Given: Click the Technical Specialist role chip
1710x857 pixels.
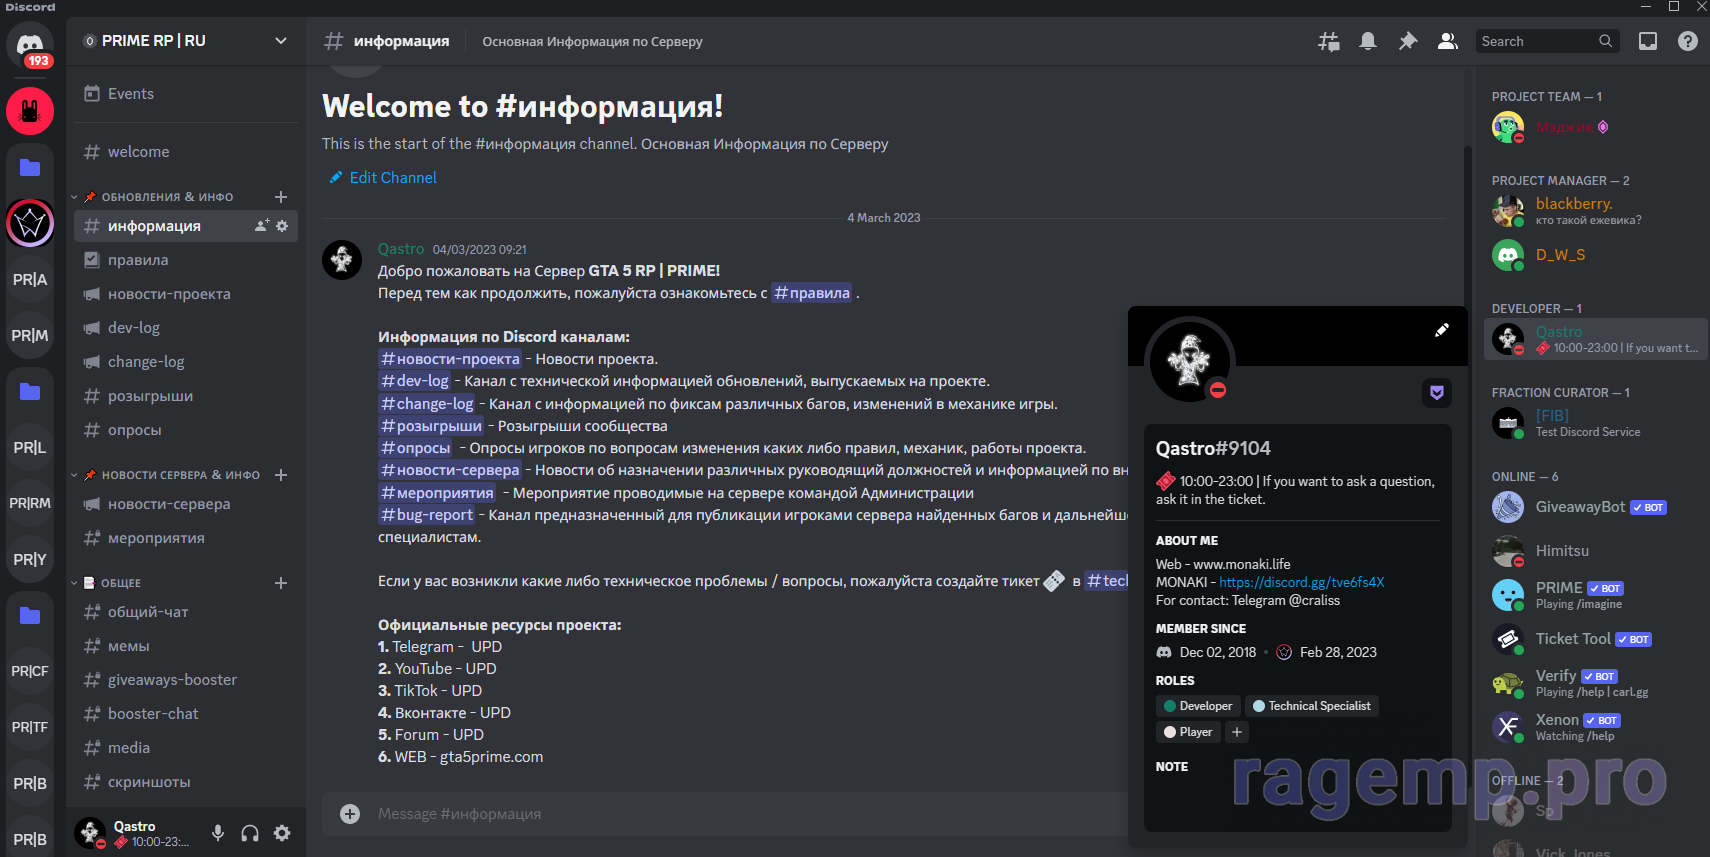Looking at the screenshot, I should 1312,706.
